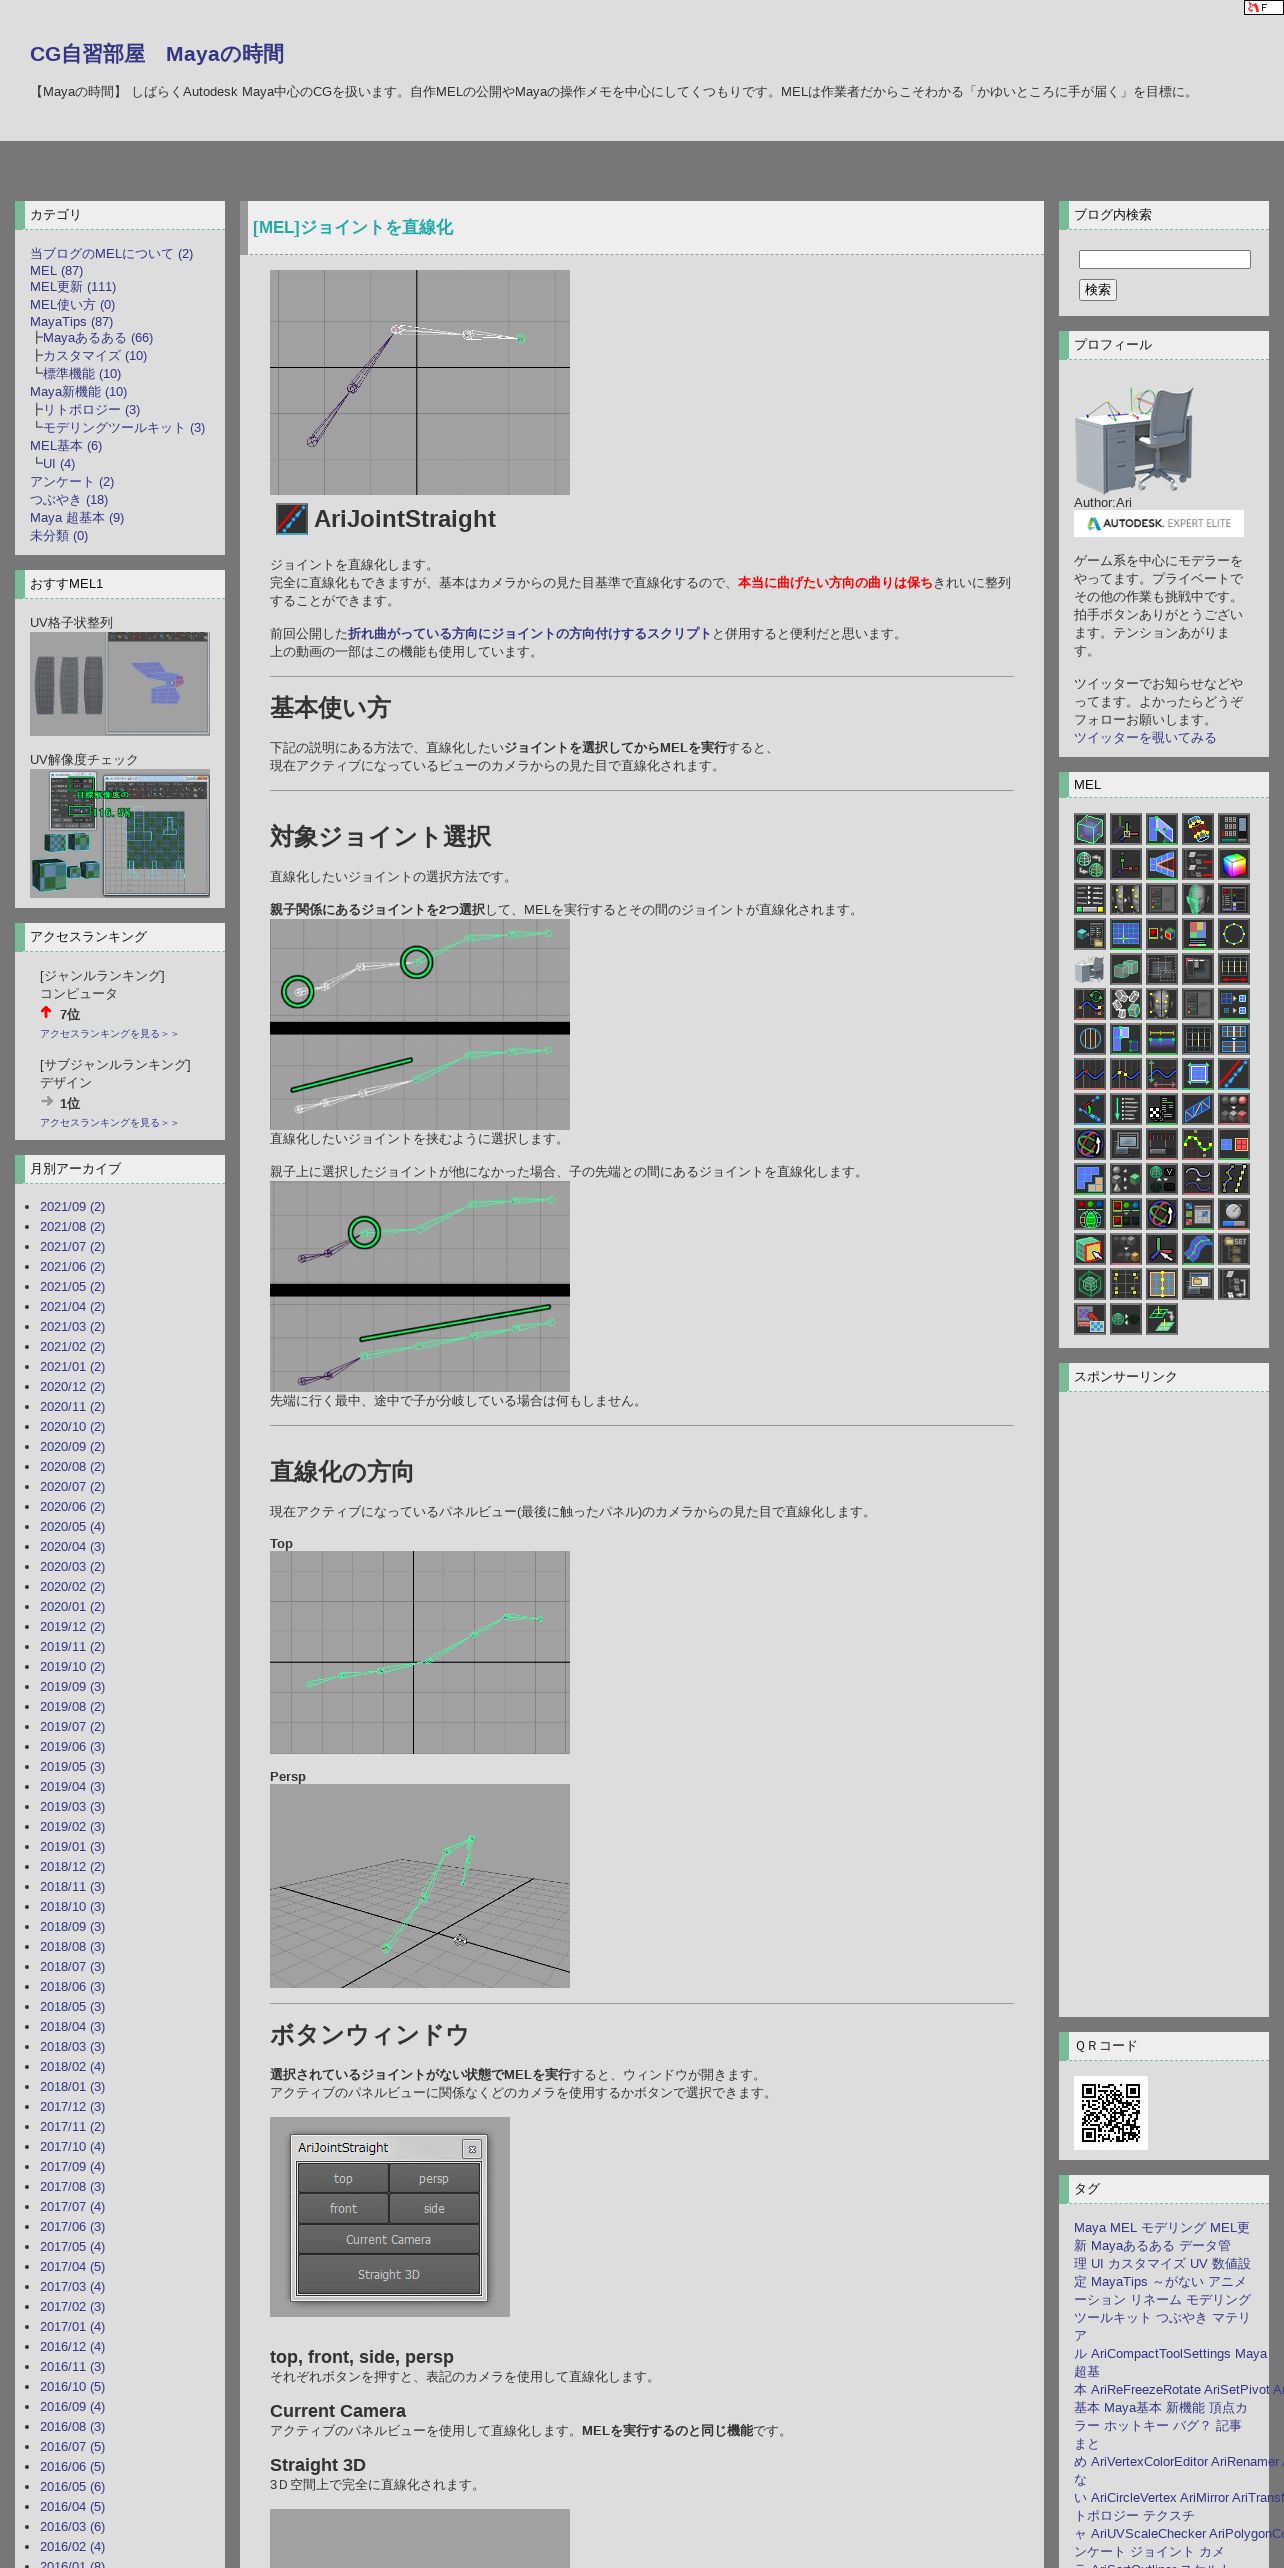Open the UV格子状整列 thumbnail image
This screenshot has width=1284, height=2568.
pyautogui.click(x=120, y=684)
